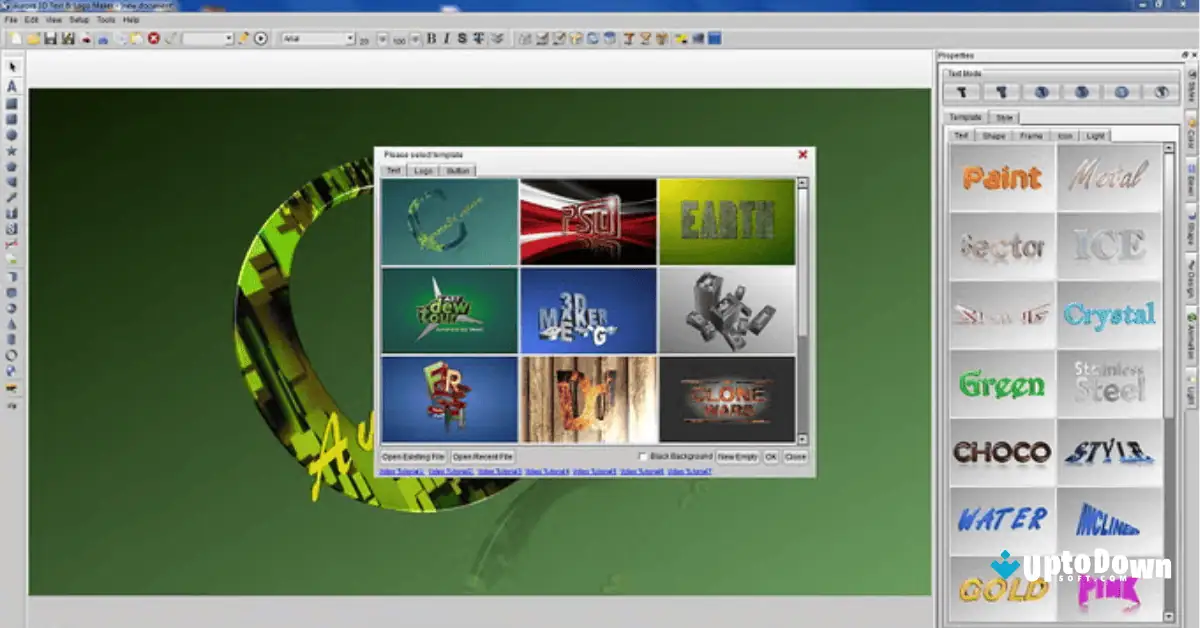Select the Crystal text style swatch
This screenshot has height=628, width=1200.
[x=1110, y=314]
